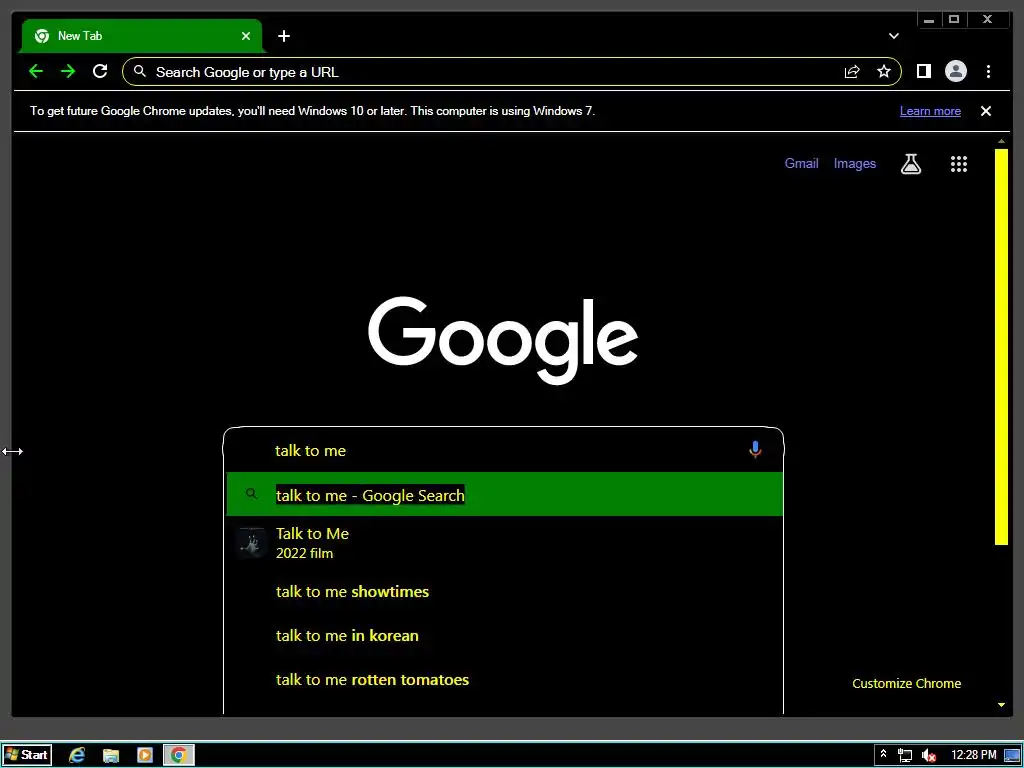Click the search icon in address bar
1024x768 pixels.
point(139,71)
